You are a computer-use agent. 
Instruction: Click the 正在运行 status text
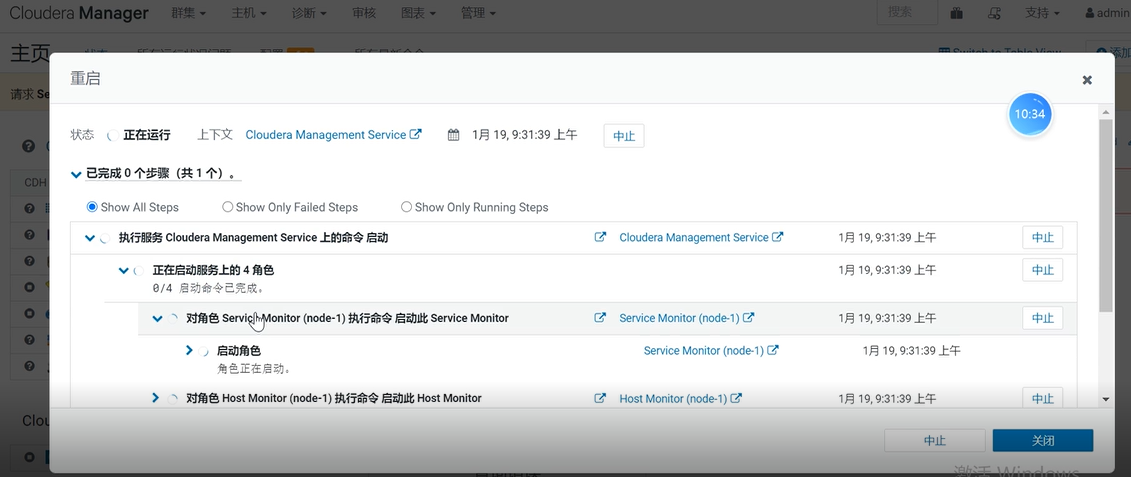coord(147,135)
